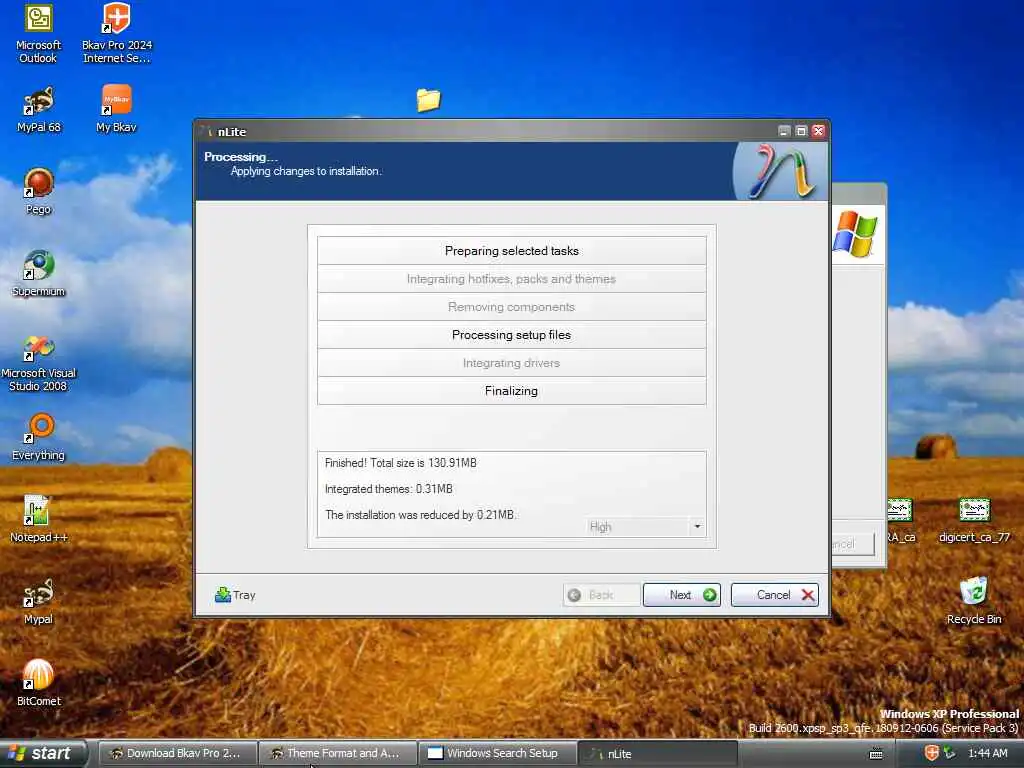1024x768 pixels.
Task: Click the installation reduced by 0.21MB line
Action: click(x=421, y=515)
